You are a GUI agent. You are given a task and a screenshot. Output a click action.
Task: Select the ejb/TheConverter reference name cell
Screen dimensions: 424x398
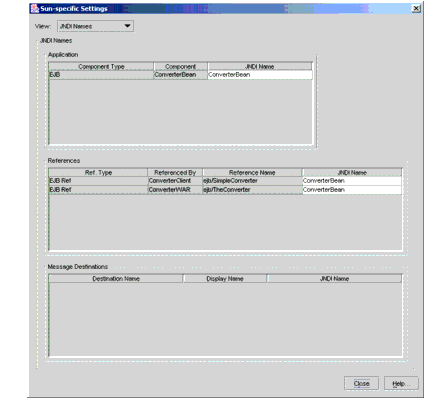click(x=252, y=190)
